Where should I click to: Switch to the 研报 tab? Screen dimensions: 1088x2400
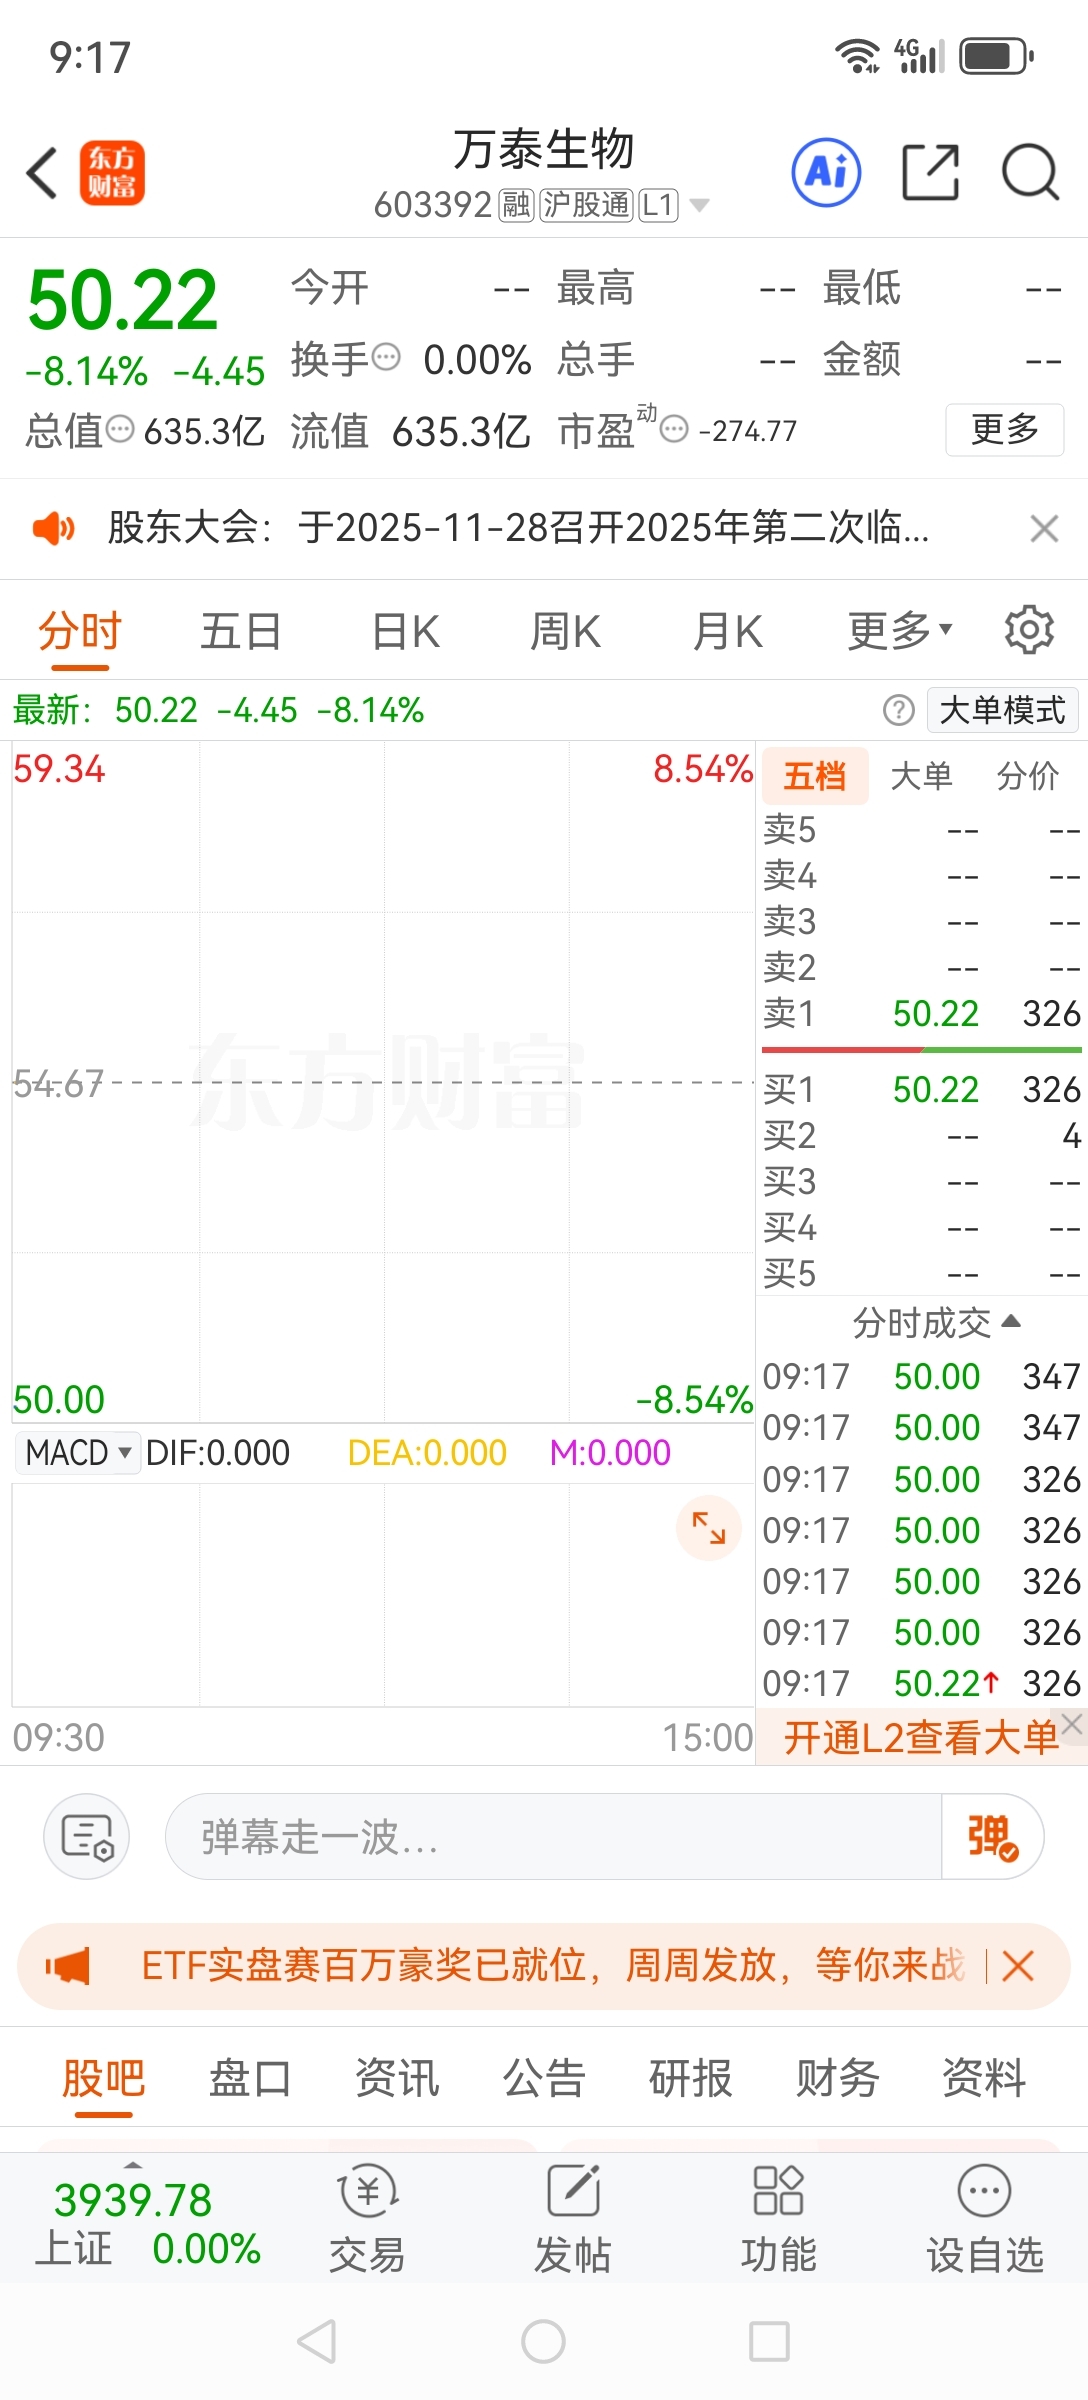pos(691,2078)
